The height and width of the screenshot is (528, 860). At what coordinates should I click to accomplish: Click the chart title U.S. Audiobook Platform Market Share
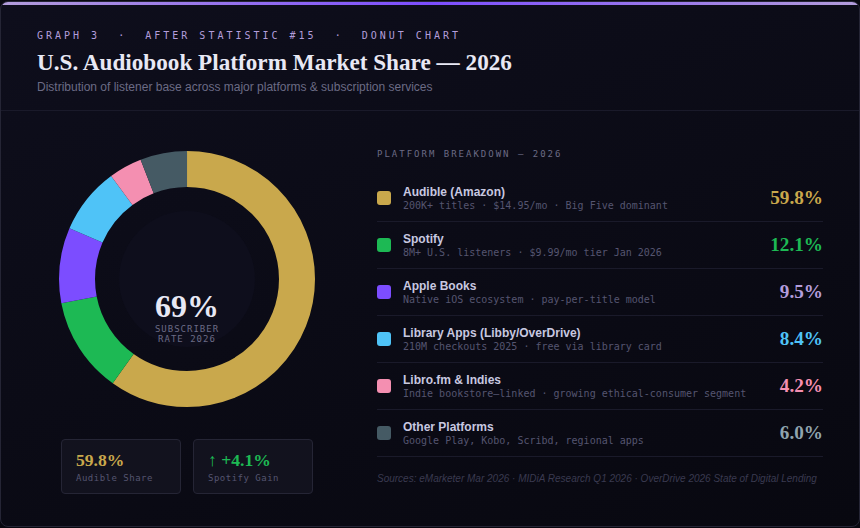274,63
